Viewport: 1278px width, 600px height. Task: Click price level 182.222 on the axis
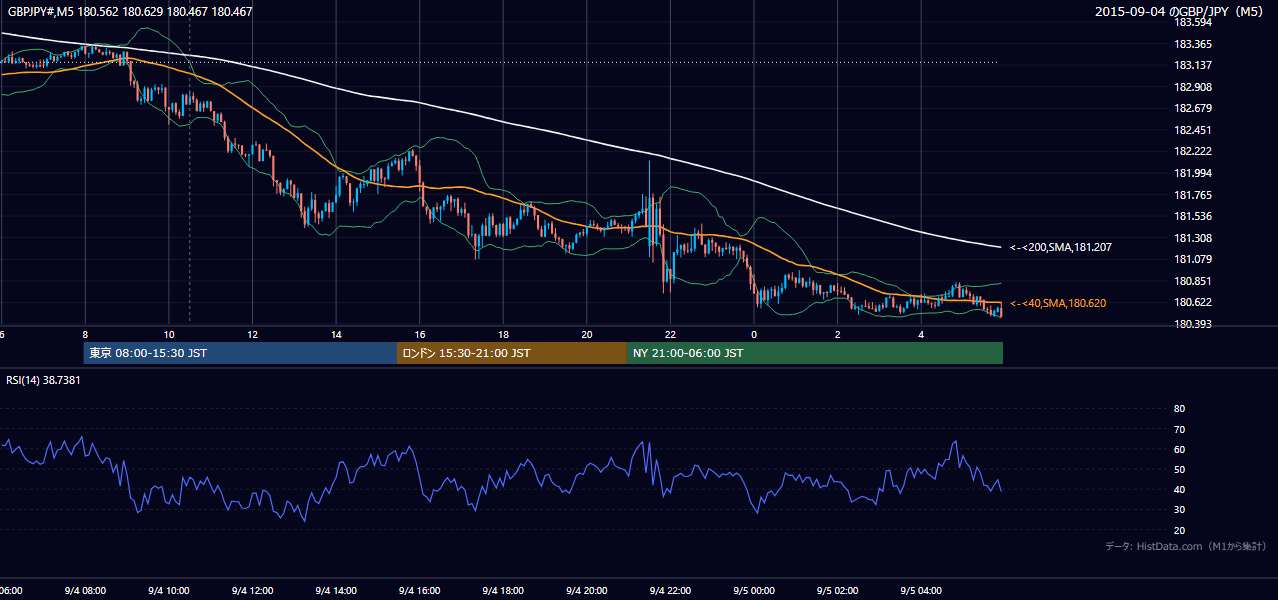tap(1192, 152)
